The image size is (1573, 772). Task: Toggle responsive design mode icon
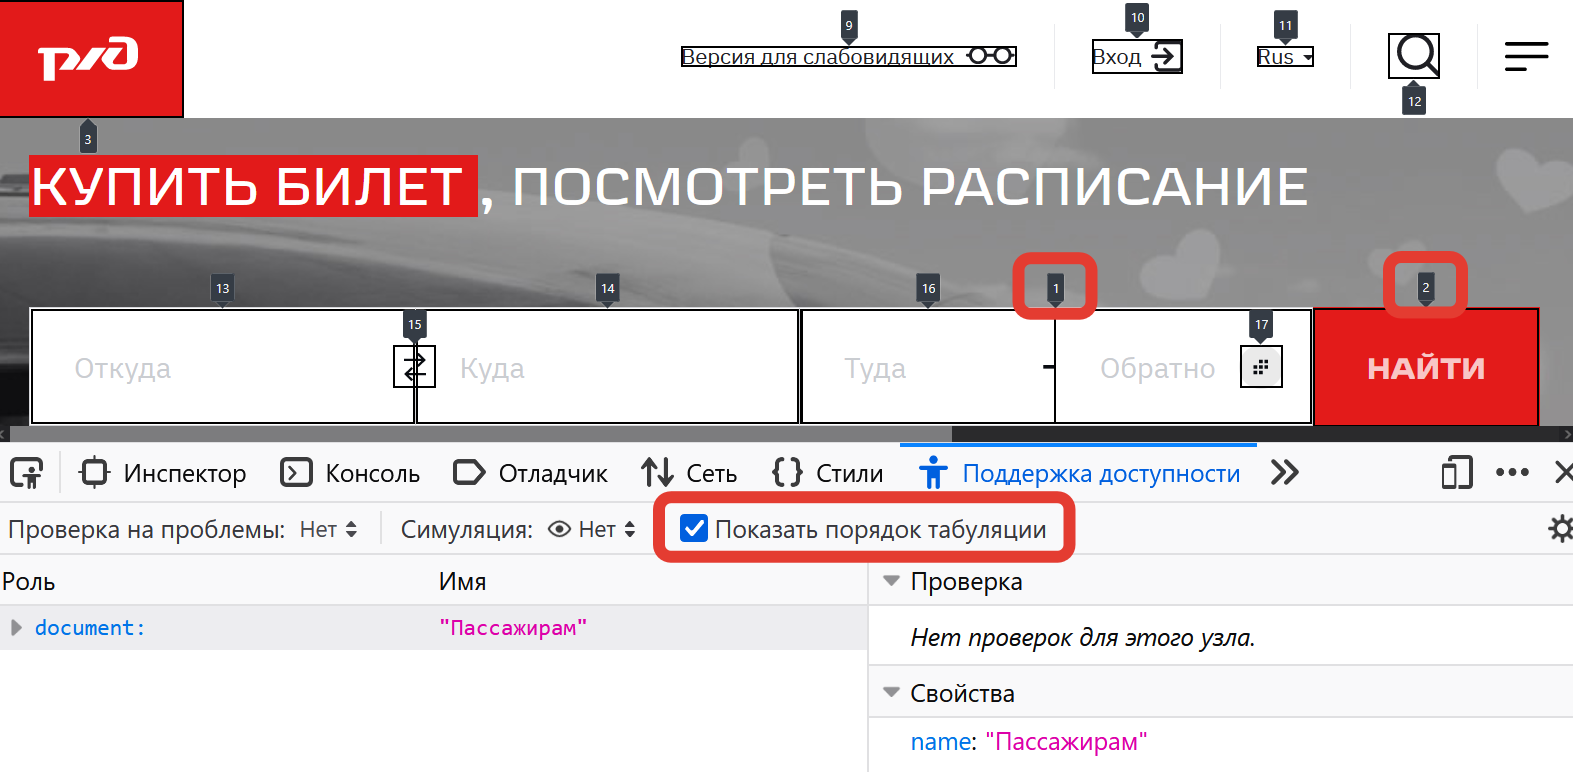click(1457, 473)
